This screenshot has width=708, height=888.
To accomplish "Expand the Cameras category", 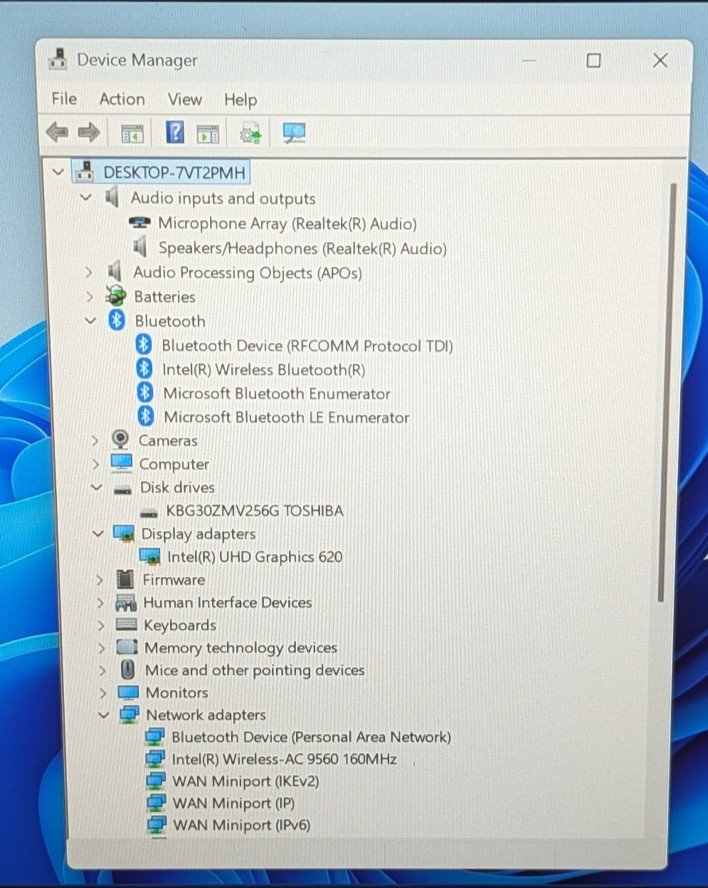I will (x=95, y=440).
